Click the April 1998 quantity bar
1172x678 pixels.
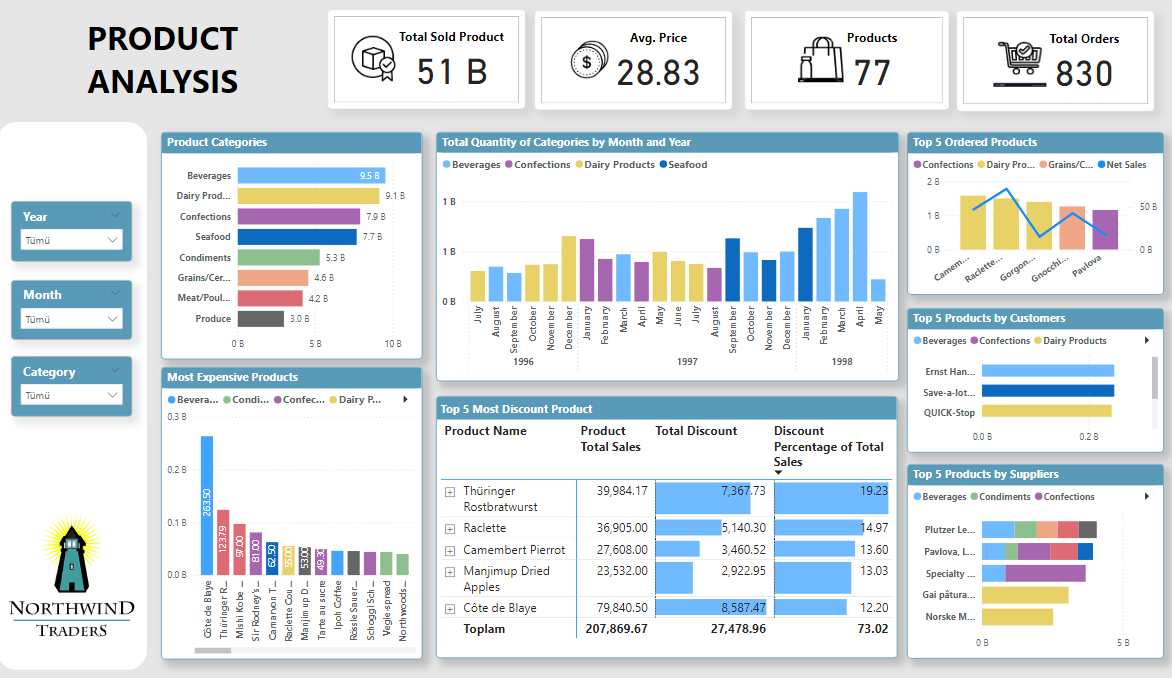[x=860, y=247]
